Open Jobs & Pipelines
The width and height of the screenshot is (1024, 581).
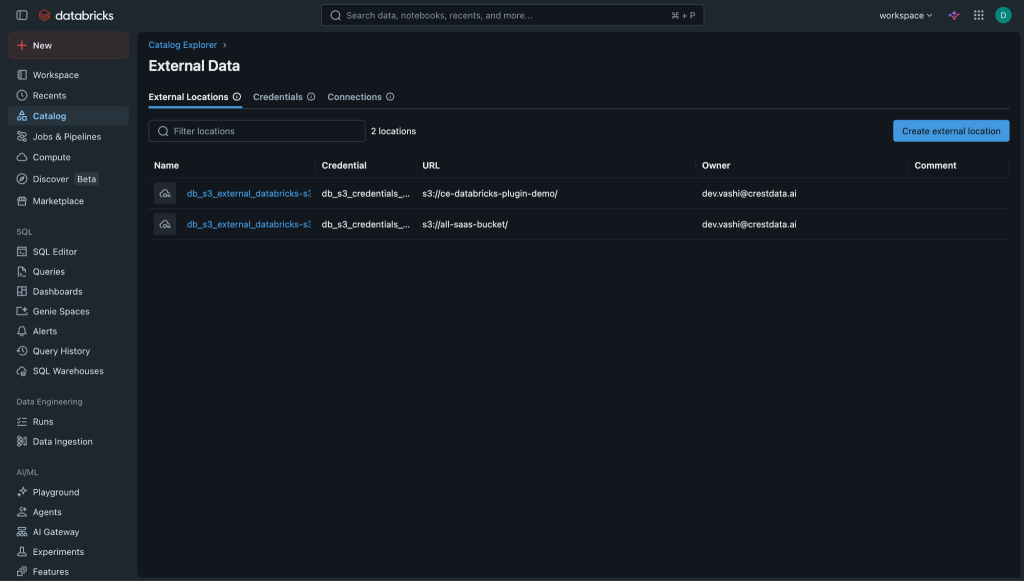tap(69, 136)
